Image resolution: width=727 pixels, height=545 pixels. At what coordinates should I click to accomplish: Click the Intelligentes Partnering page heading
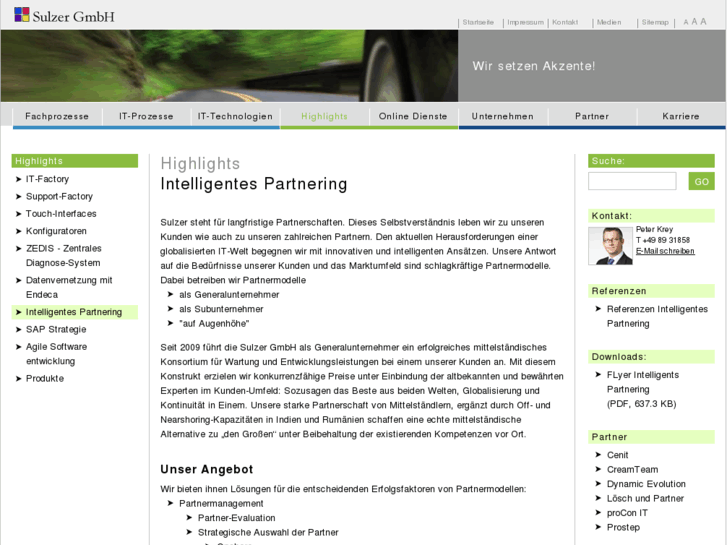click(x=254, y=184)
